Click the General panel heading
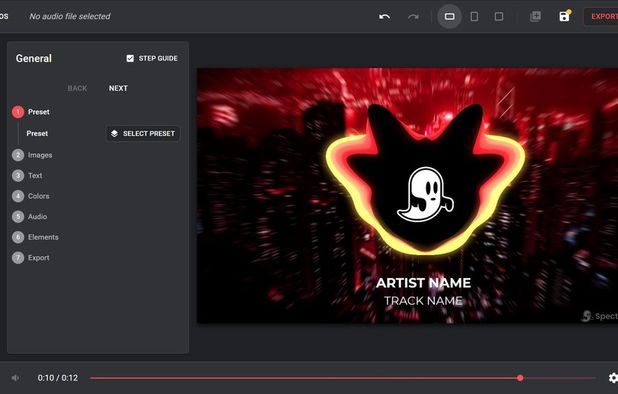 click(34, 58)
